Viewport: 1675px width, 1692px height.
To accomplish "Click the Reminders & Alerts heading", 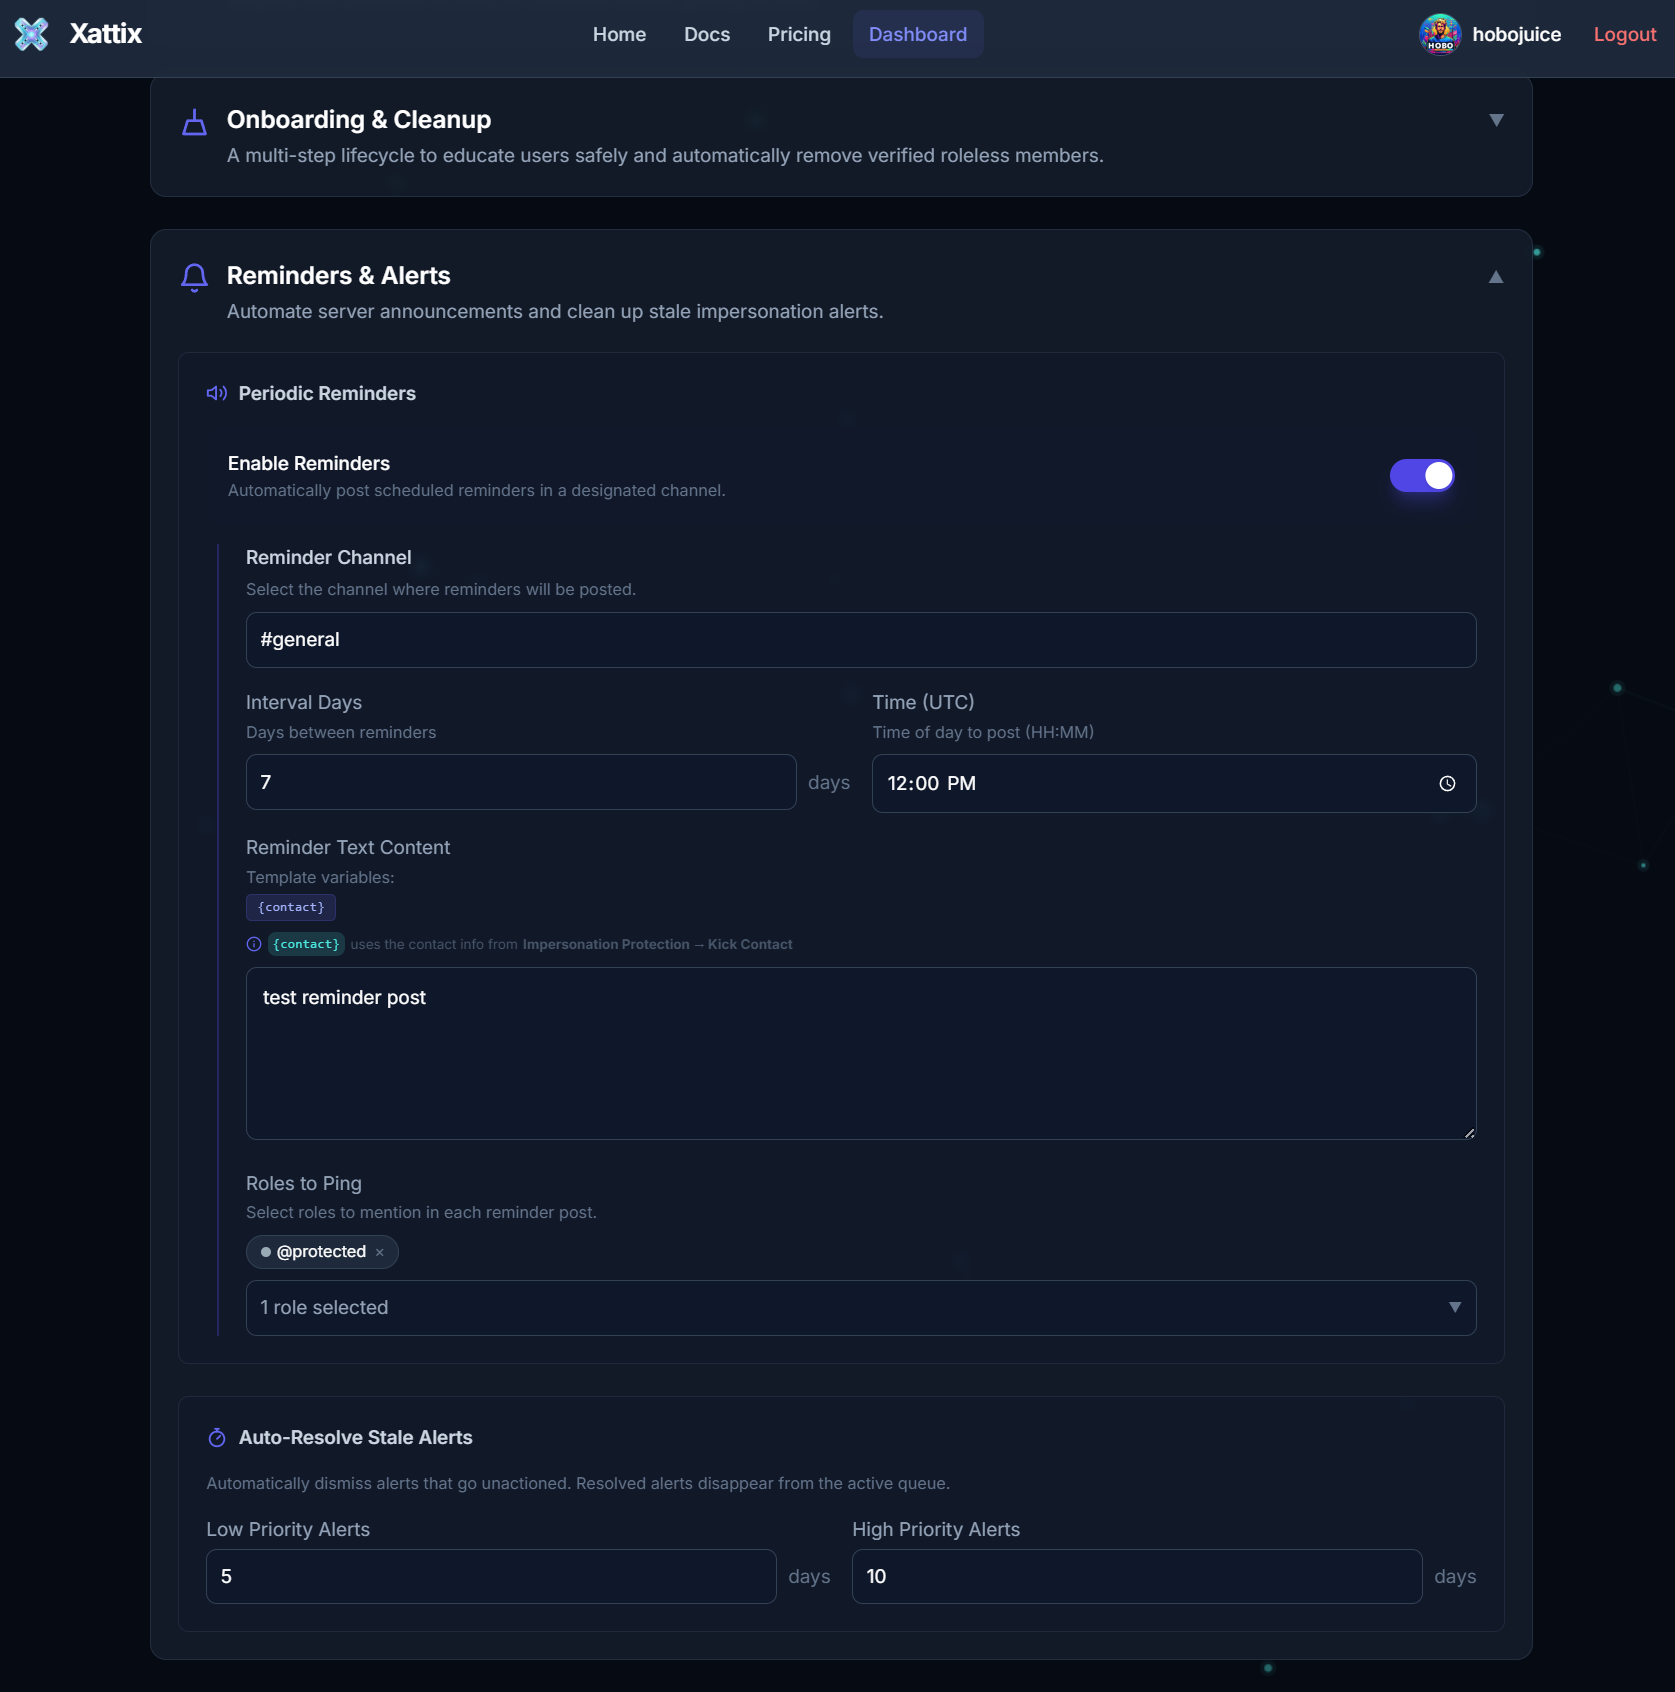I will [339, 276].
